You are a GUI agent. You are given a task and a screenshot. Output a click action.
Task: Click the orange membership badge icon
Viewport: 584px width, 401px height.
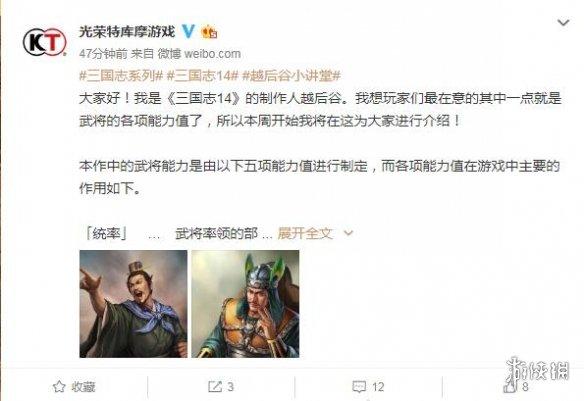click(x=209, y=32)
